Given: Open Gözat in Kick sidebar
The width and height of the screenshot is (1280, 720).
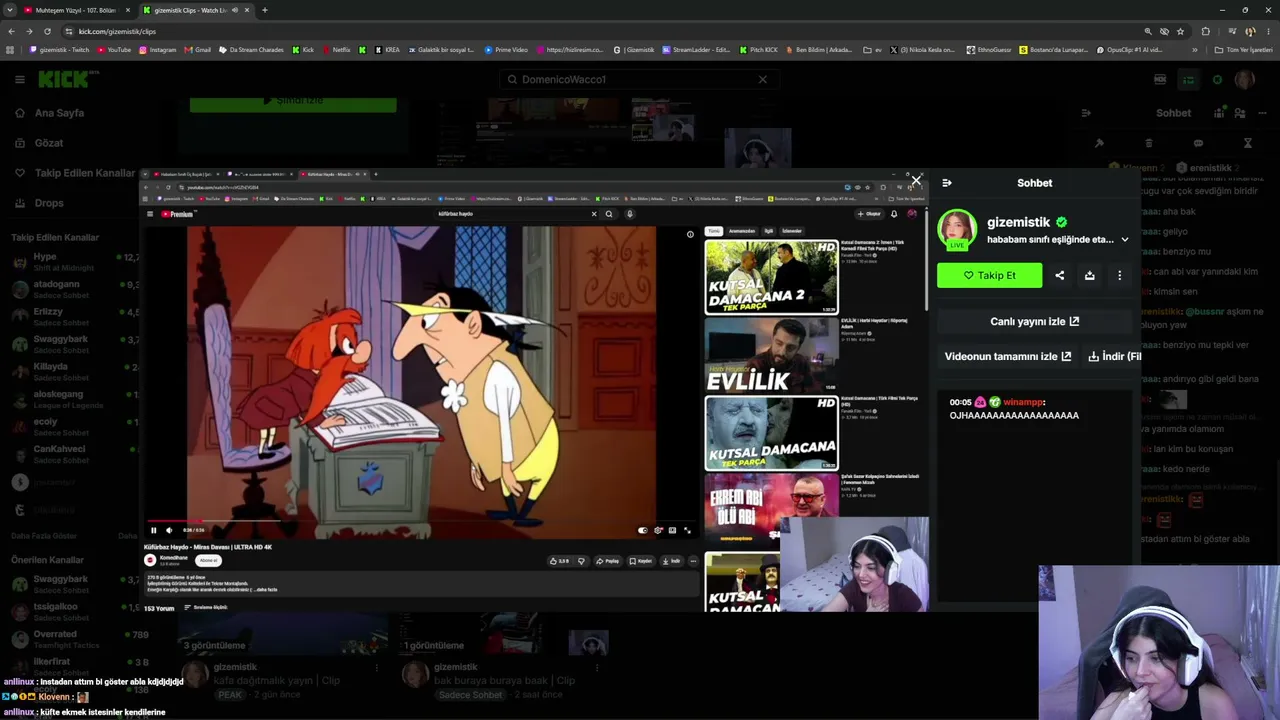Looking at the screenshot, I should click(49, 143).
